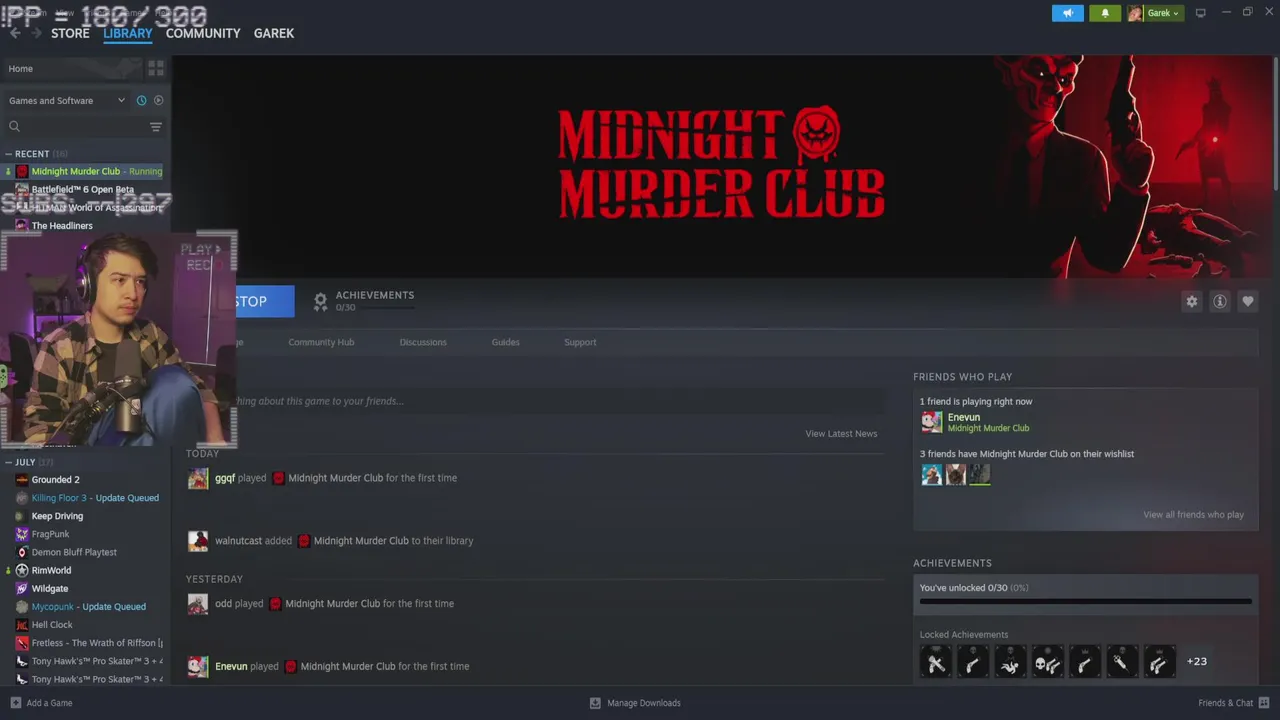Click the achievements 0% progress bar
The width and height of the screenshot is (1280, 720).
click(1085, 601)
